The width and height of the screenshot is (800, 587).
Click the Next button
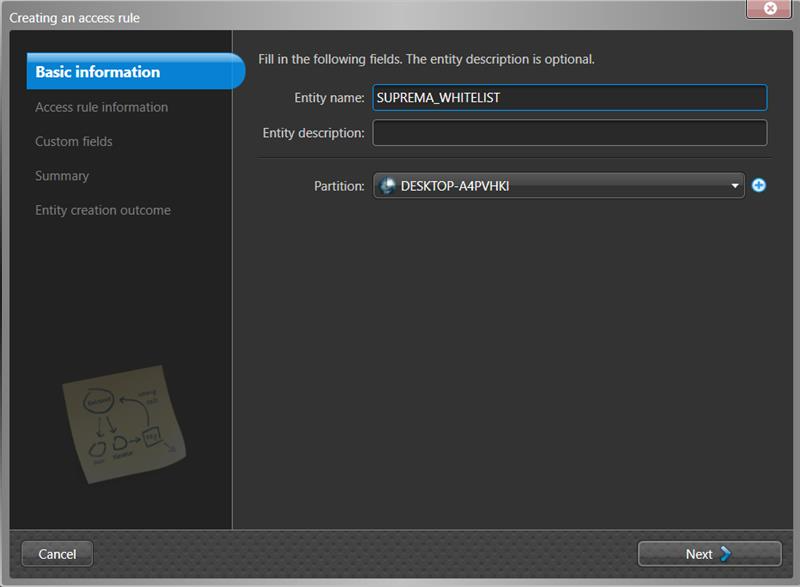point(709,554)
